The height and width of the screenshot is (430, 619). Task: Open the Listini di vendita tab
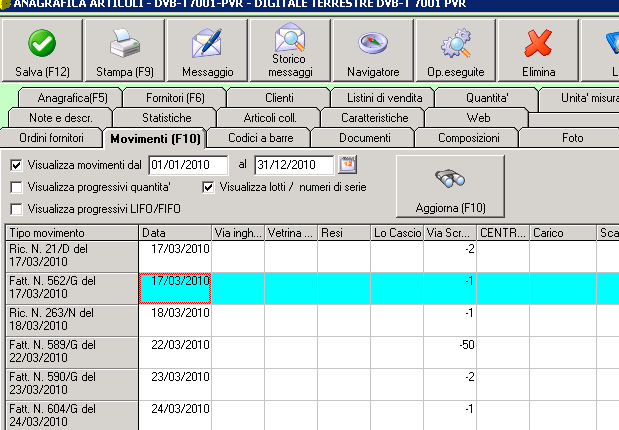point(385,98)
